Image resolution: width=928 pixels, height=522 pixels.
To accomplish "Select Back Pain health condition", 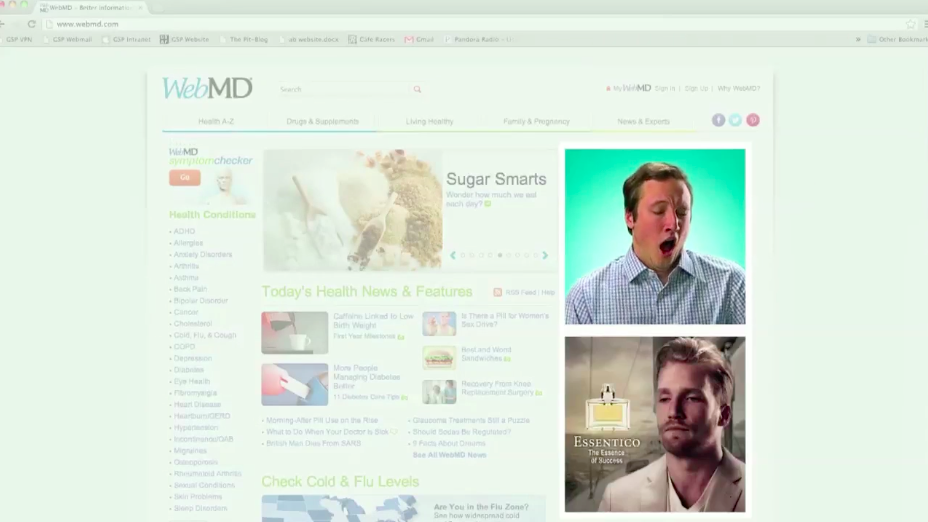I will tap(190, 289).
